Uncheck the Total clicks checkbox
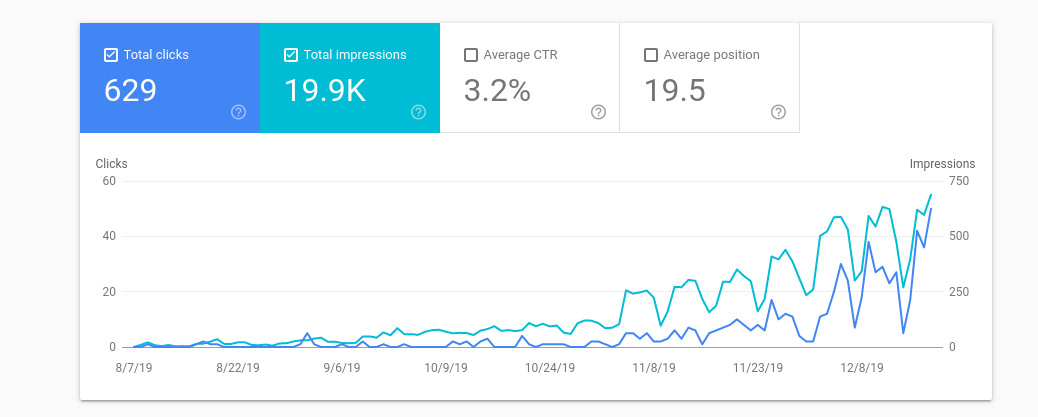The height and width of the screenshot is (417, 1038). coord(111,55)
